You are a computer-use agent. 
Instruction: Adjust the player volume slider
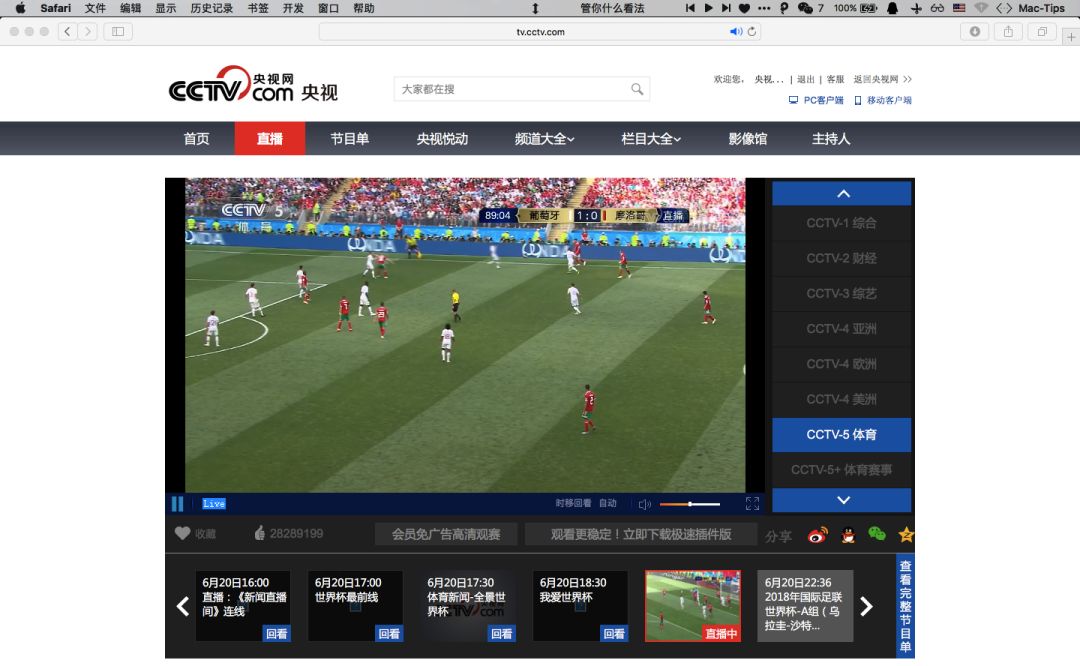690,504
